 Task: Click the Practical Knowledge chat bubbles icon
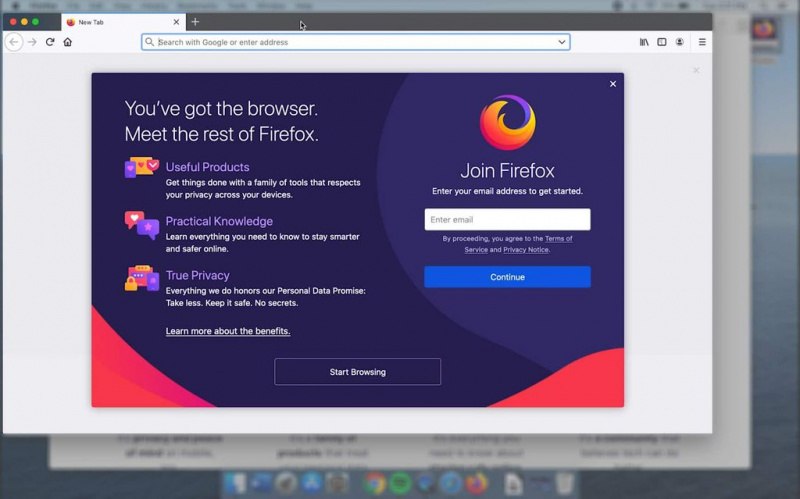click(x=141, y=225)
